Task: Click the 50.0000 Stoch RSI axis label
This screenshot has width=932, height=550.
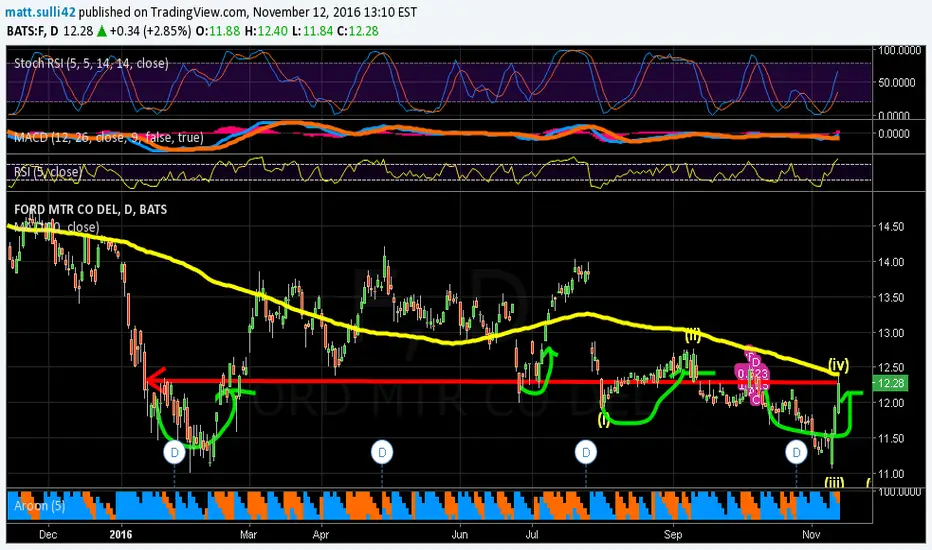Action: tap(897, 83)
